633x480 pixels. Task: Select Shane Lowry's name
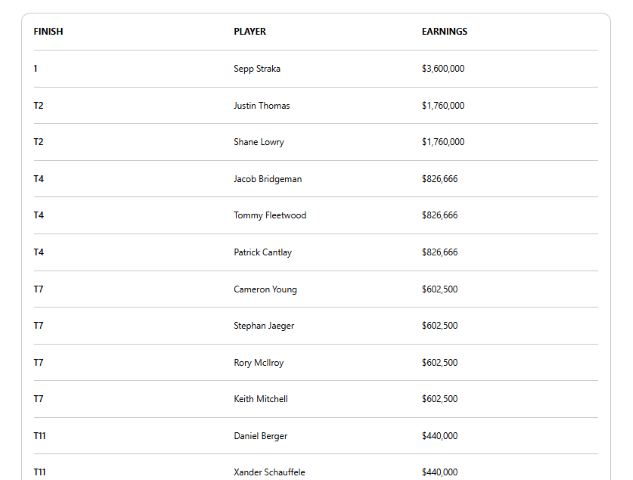pos(259,142)
